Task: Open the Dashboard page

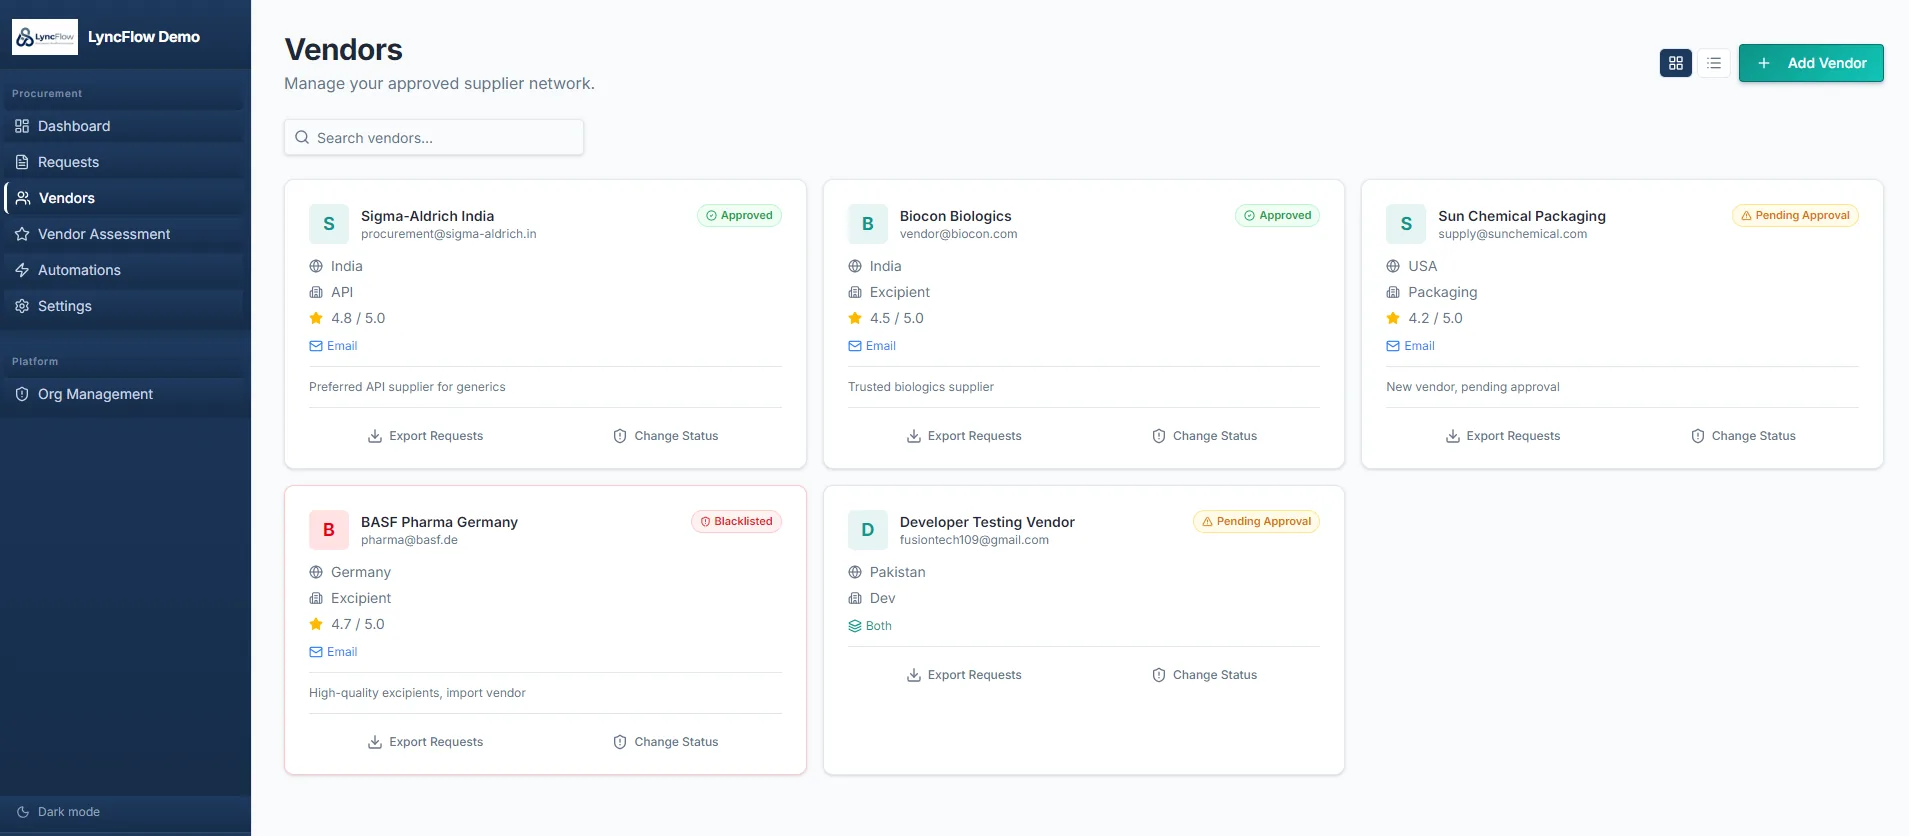Action: (125, 126)
